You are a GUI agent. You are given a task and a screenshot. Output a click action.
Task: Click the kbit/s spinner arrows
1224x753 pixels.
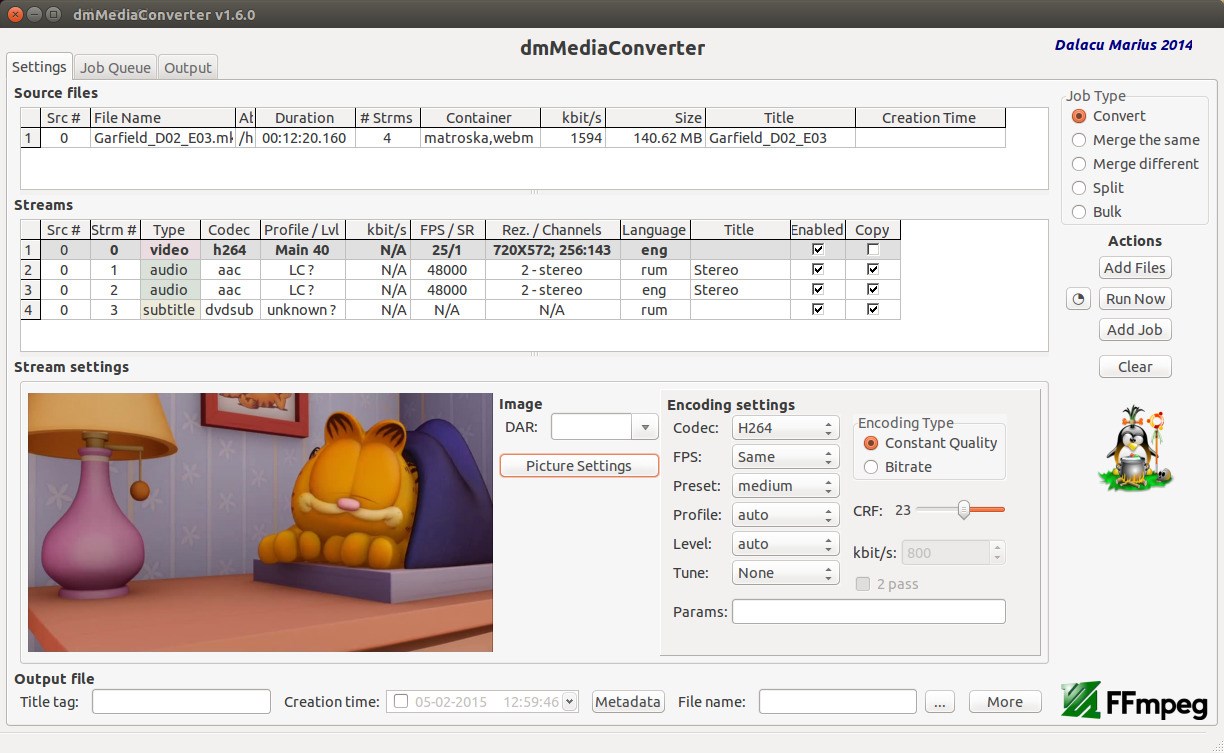(x=997, y=552)
